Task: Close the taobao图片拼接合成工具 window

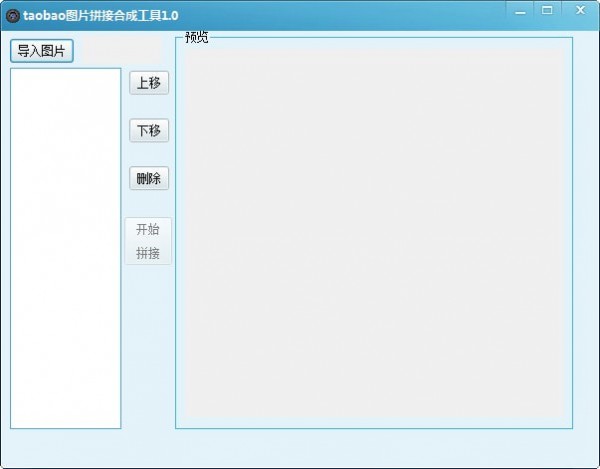Action: [x=580, y=10]
